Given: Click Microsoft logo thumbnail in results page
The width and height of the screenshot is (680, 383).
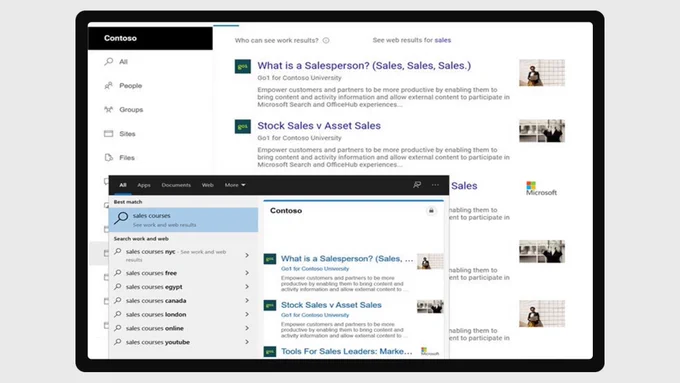Looking at the screenshot, I should pos(541,189).
